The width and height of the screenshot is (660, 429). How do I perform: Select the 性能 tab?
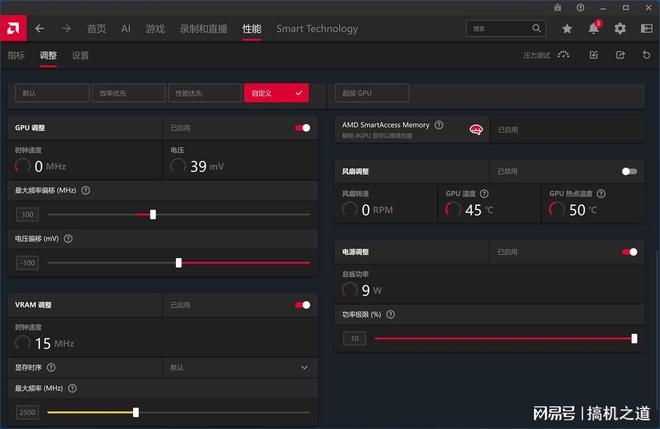252,29
